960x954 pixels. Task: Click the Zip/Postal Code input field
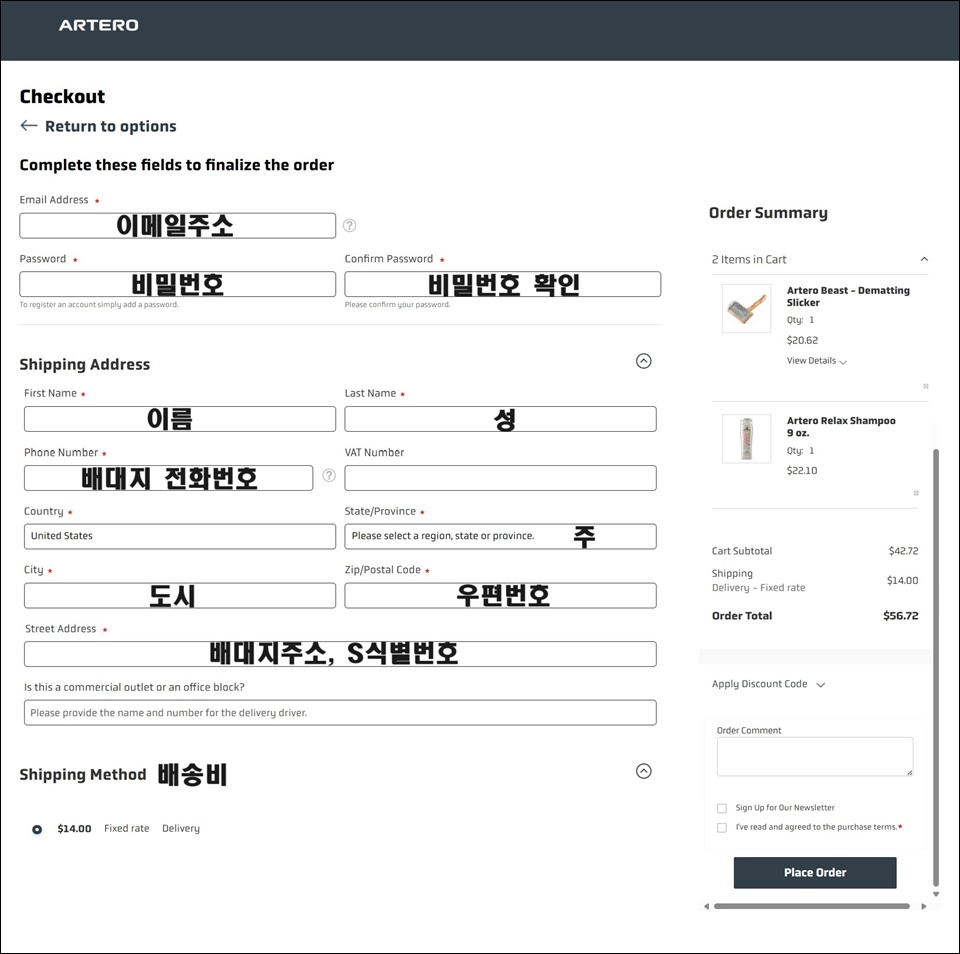(500, 595)
